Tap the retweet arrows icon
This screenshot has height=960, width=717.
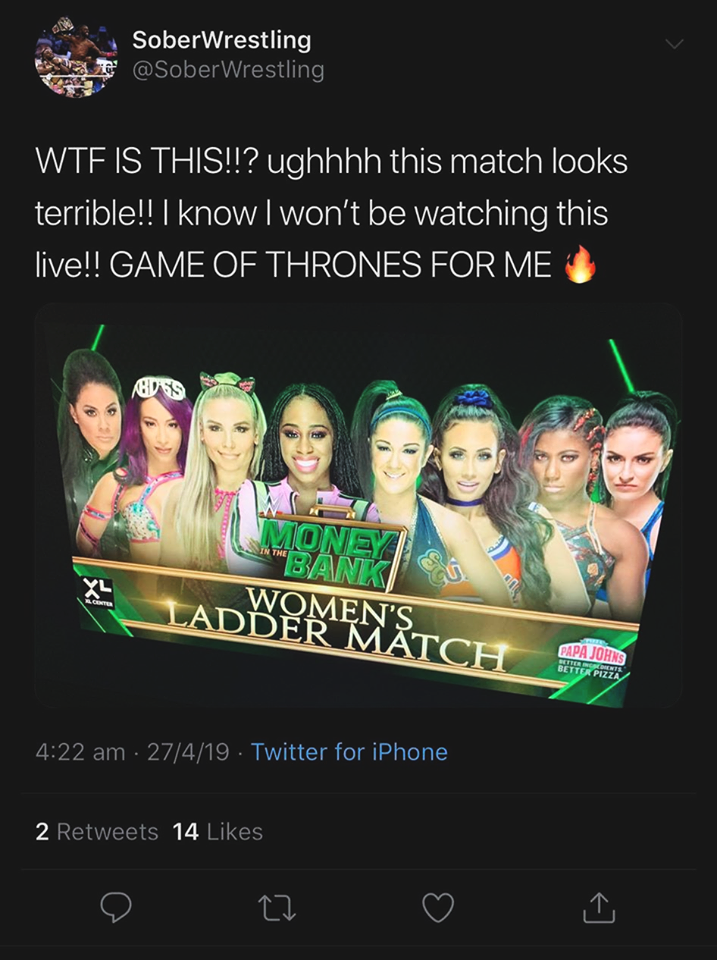[277, 908]
